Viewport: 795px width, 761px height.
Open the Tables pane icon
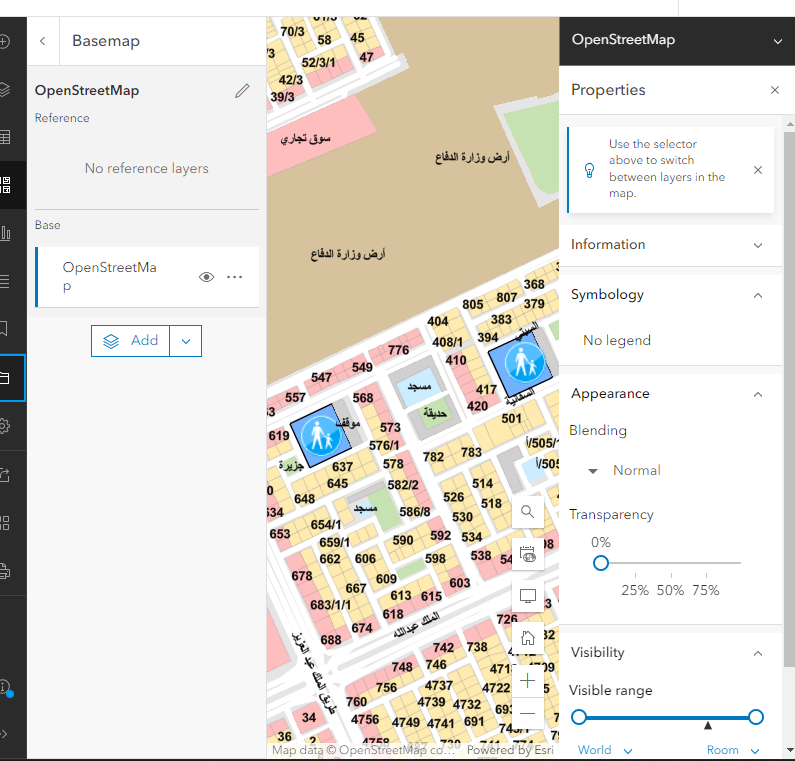(4, 137)
